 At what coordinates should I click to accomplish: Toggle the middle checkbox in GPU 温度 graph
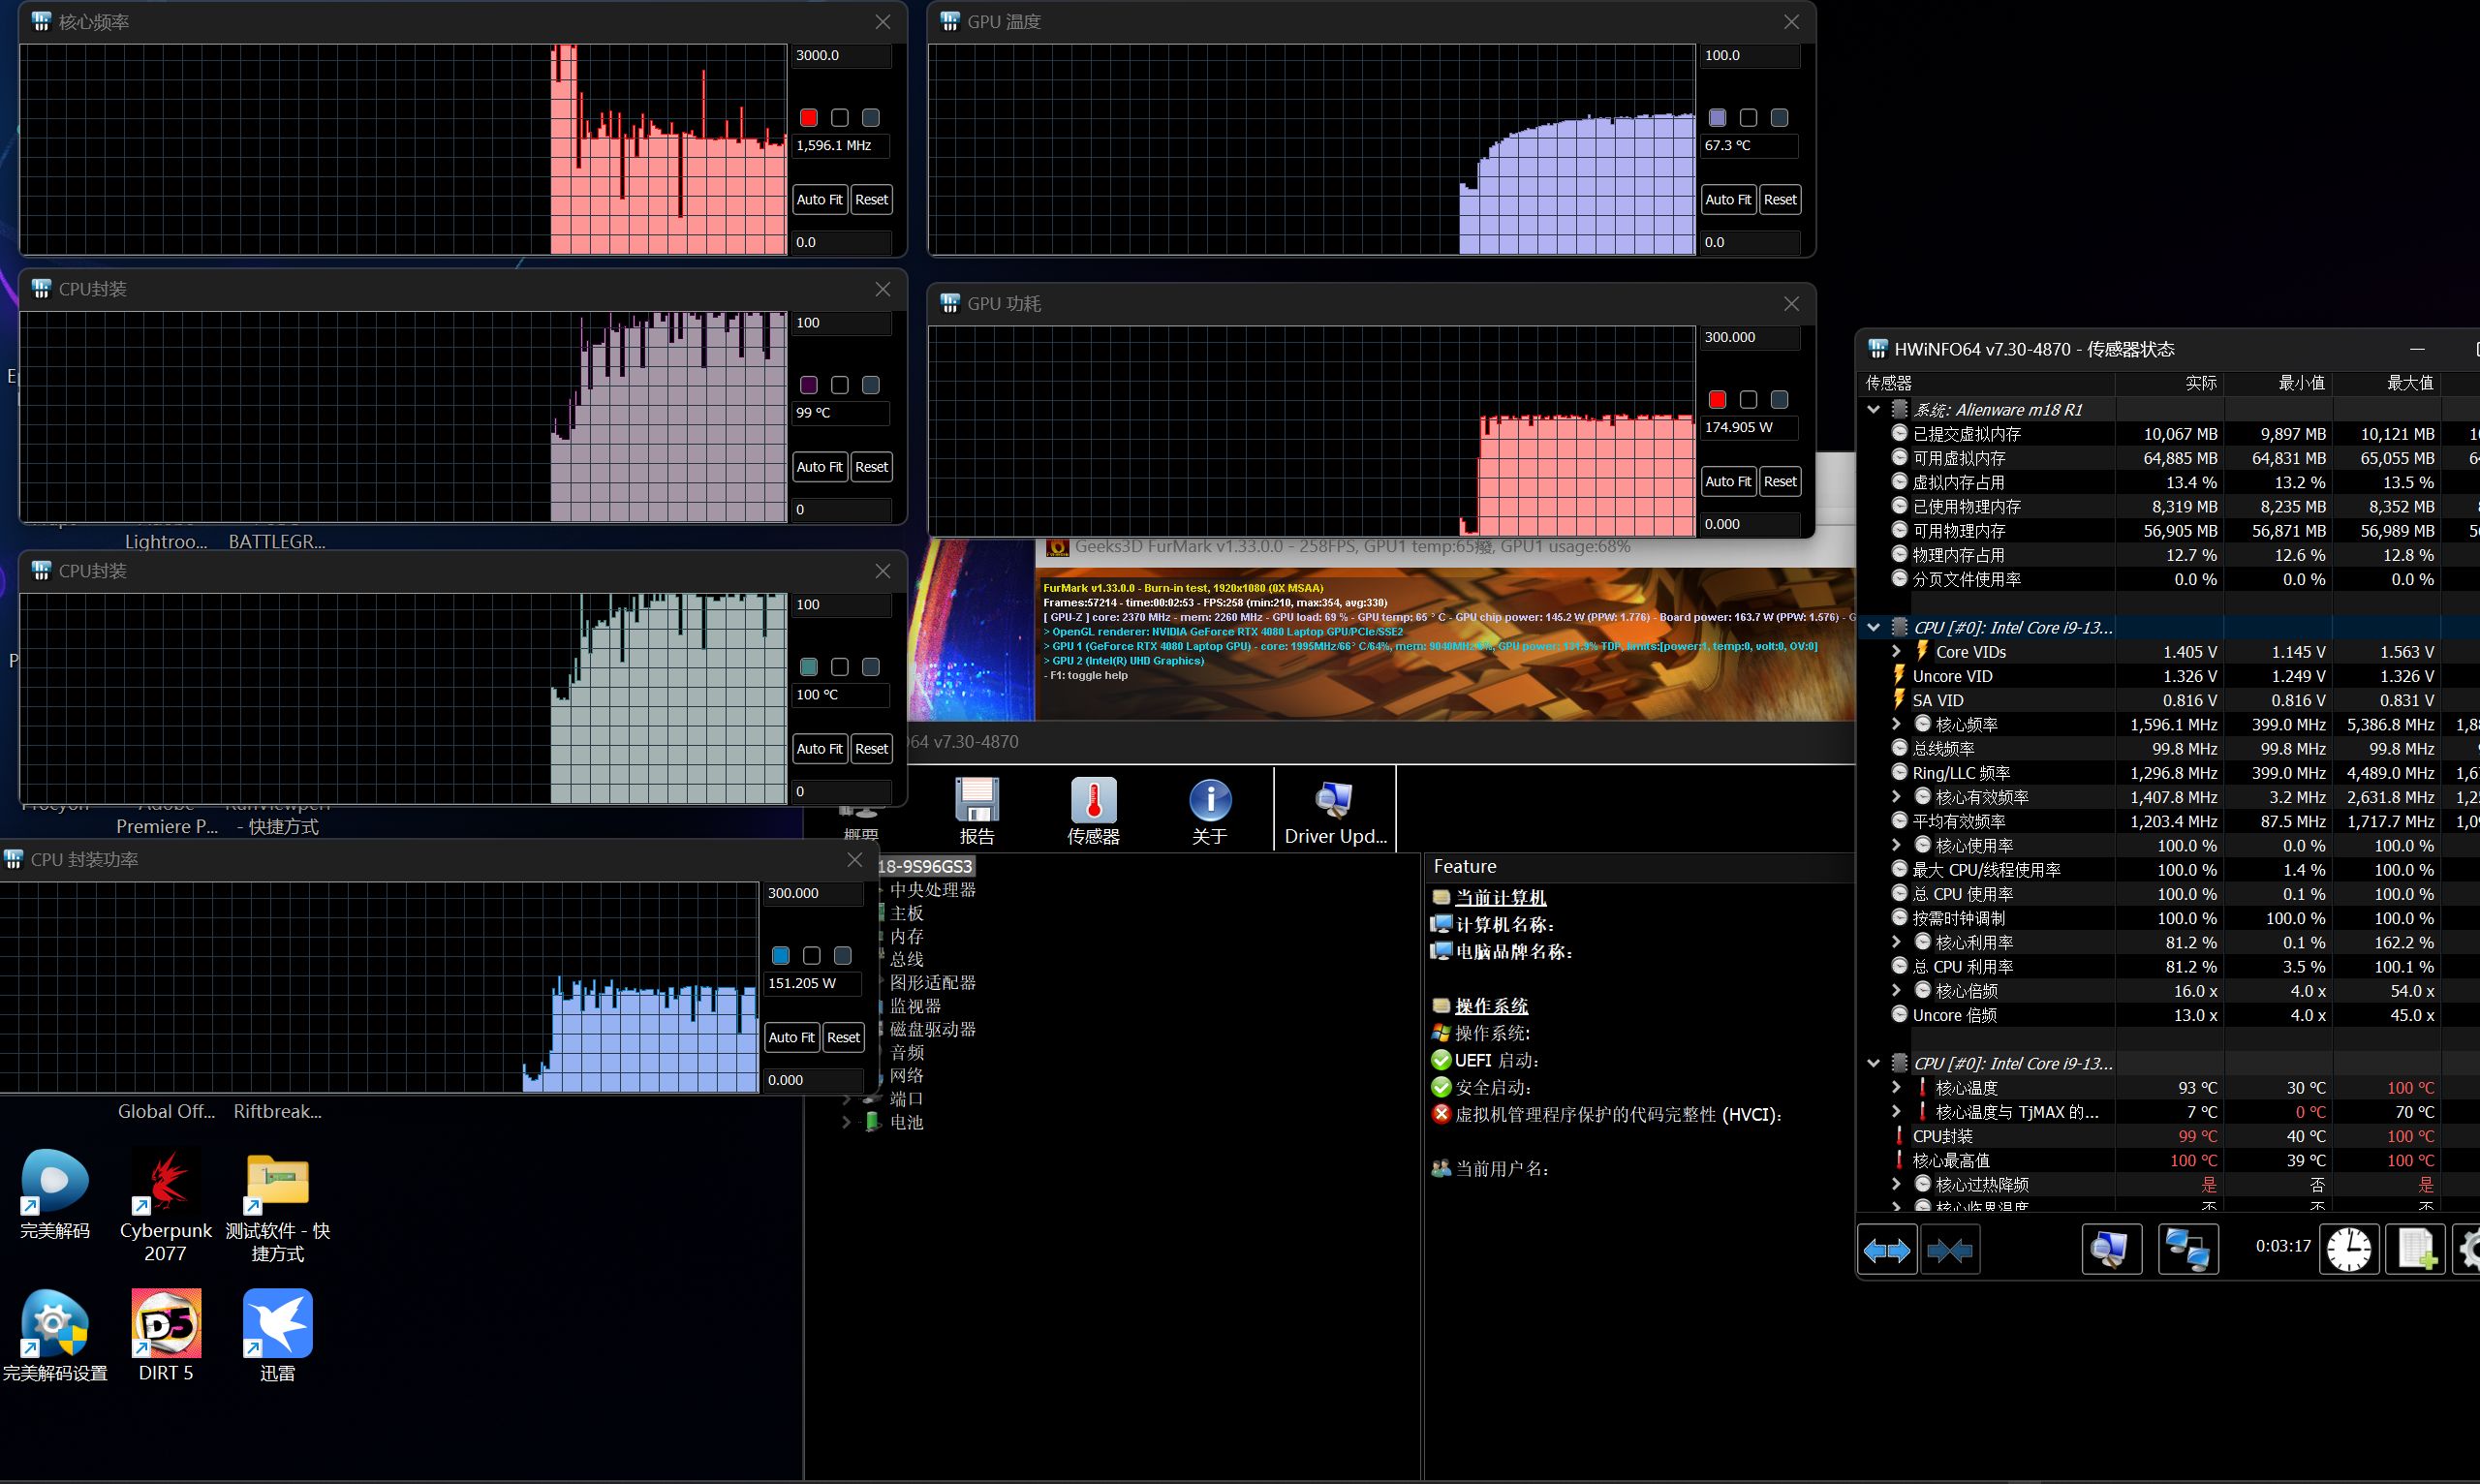pos(1748,118)
